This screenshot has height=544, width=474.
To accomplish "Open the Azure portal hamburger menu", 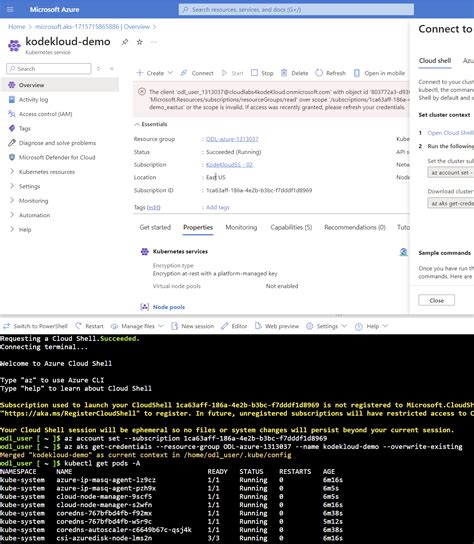I will pos(10,9).
